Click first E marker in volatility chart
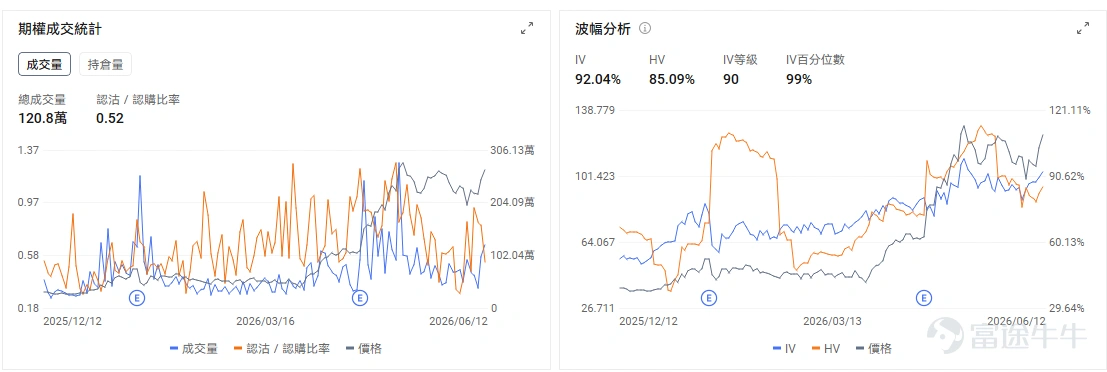This screenshot has width=1107, height=372. click(x=709, y=298)
